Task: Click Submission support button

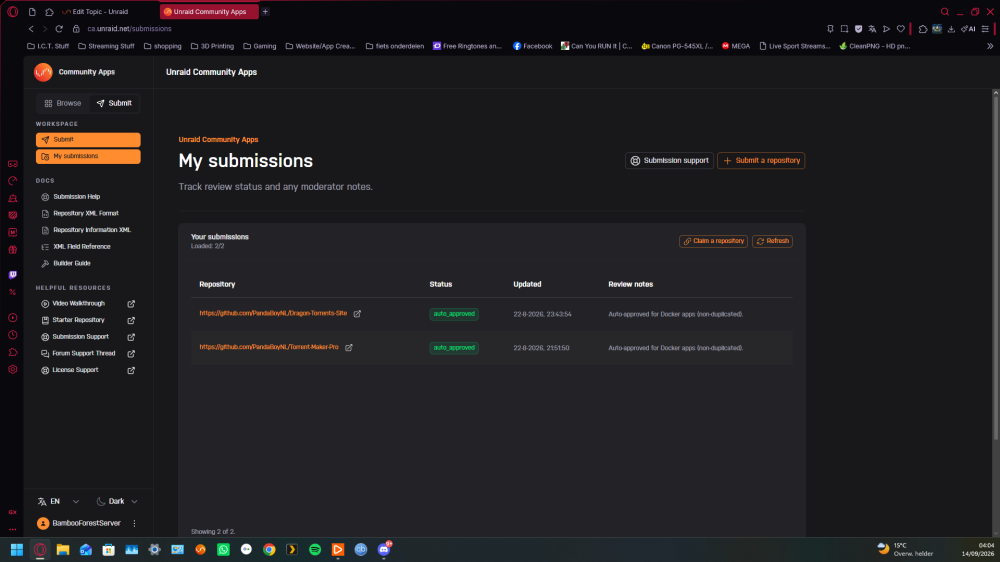Action: pyautogui.click(x=669, y=161)
